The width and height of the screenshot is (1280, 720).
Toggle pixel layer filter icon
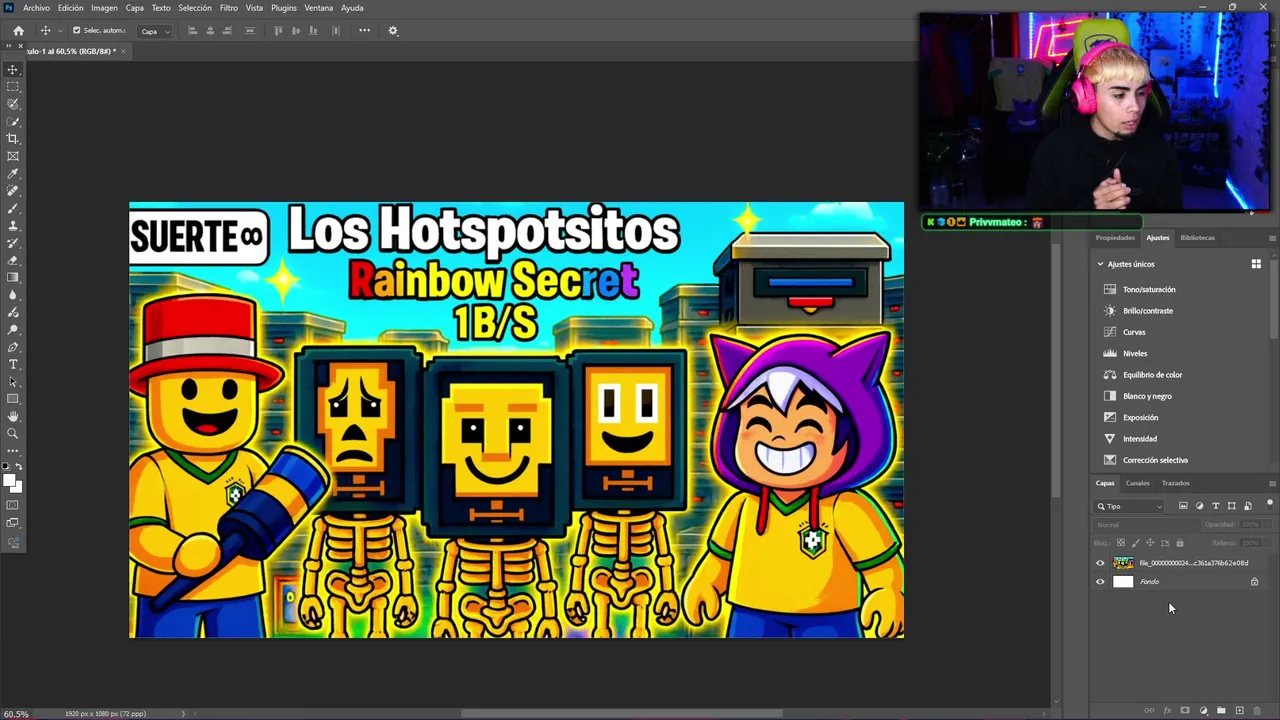click(x=1183, y=506)
